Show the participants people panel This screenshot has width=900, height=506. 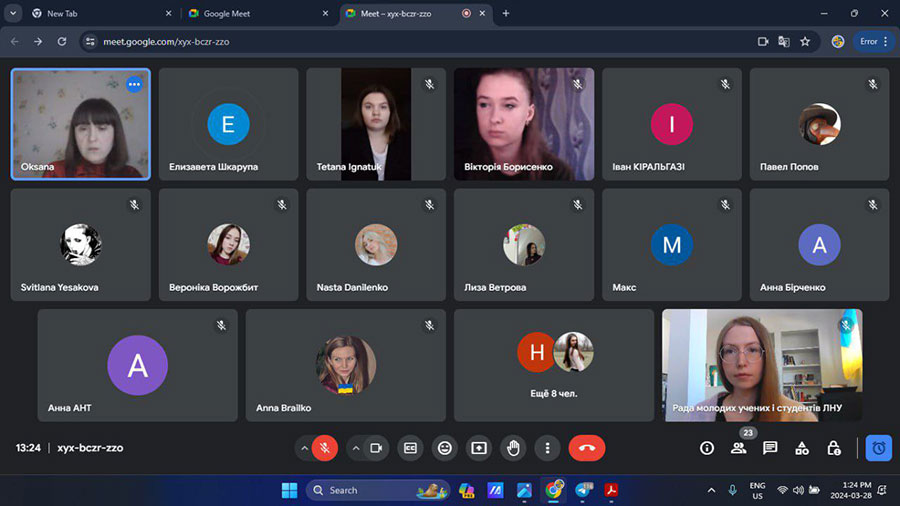pos(739,448)
